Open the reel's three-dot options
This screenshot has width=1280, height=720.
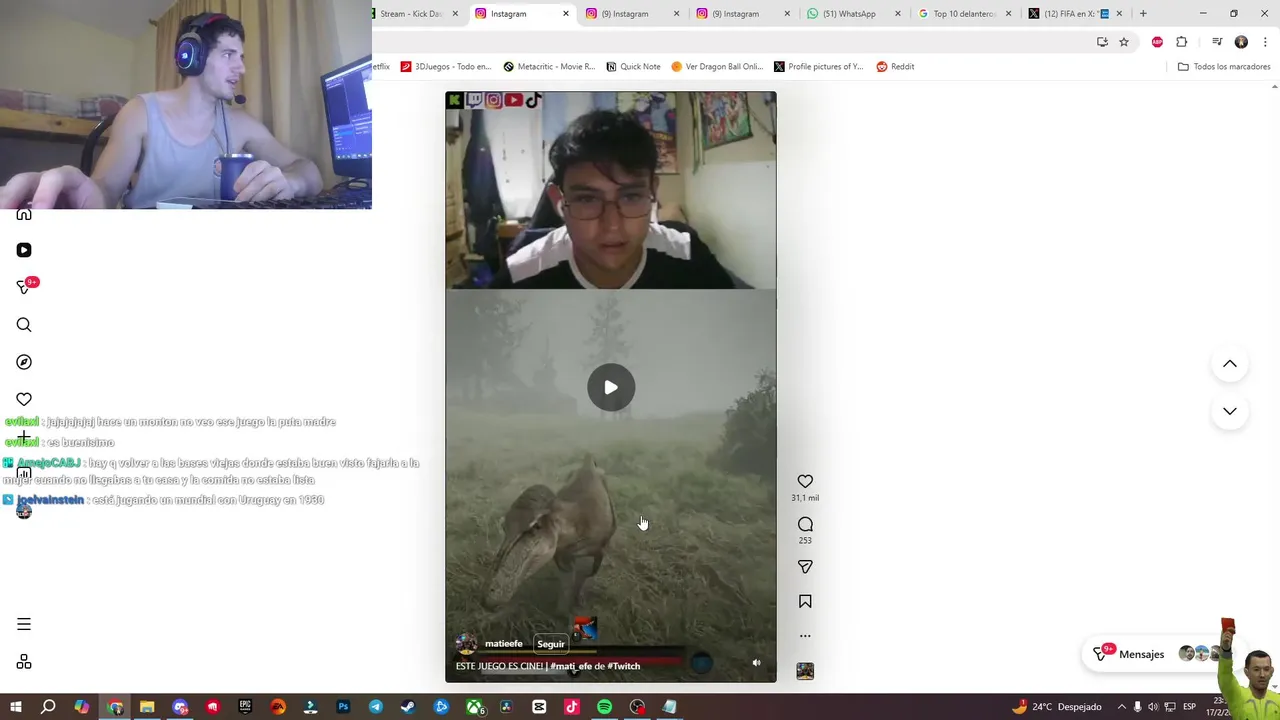click(805, 636)
